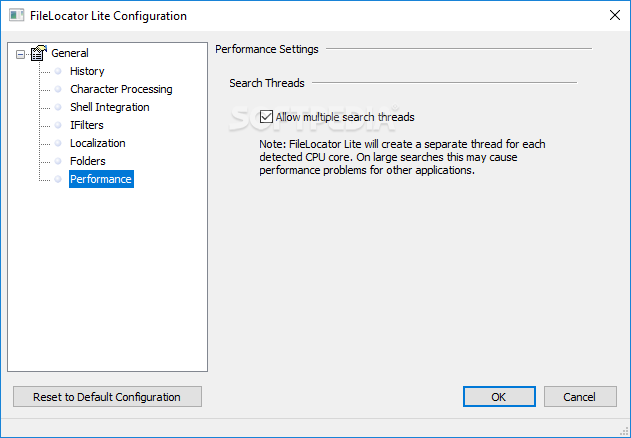The image size is (631, 438).
Task: Click the bullet icon beside Performance
Action: (x=58, y=179)
